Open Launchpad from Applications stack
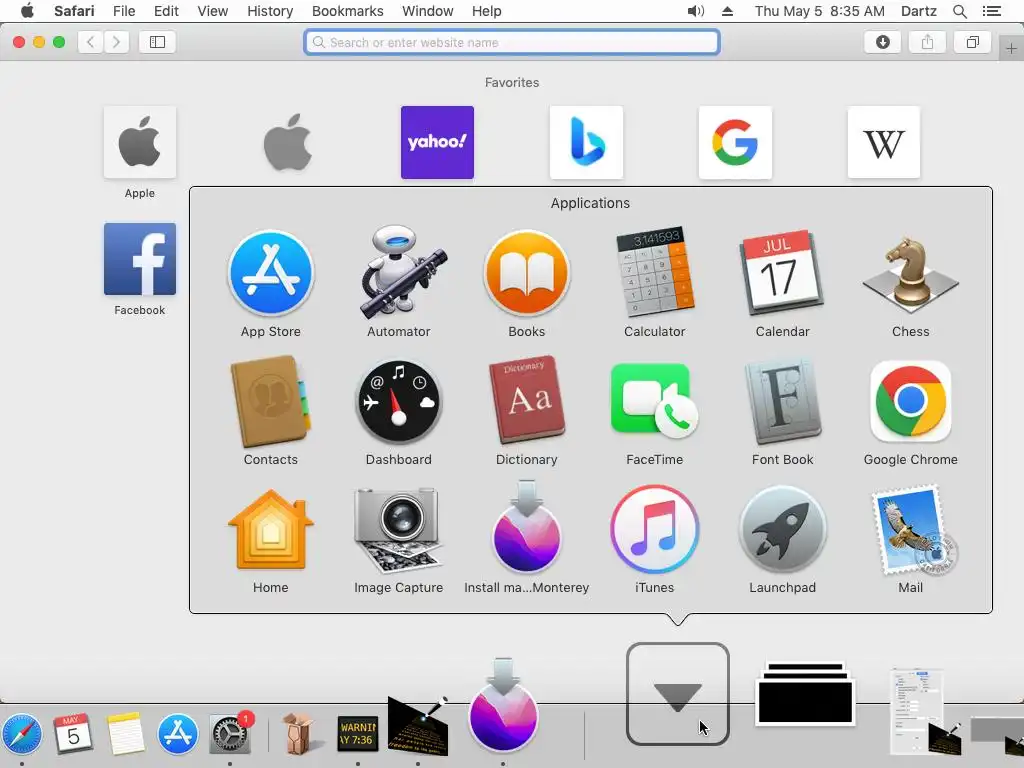The width and height of the screenshot is (1024, 768). 782,529
